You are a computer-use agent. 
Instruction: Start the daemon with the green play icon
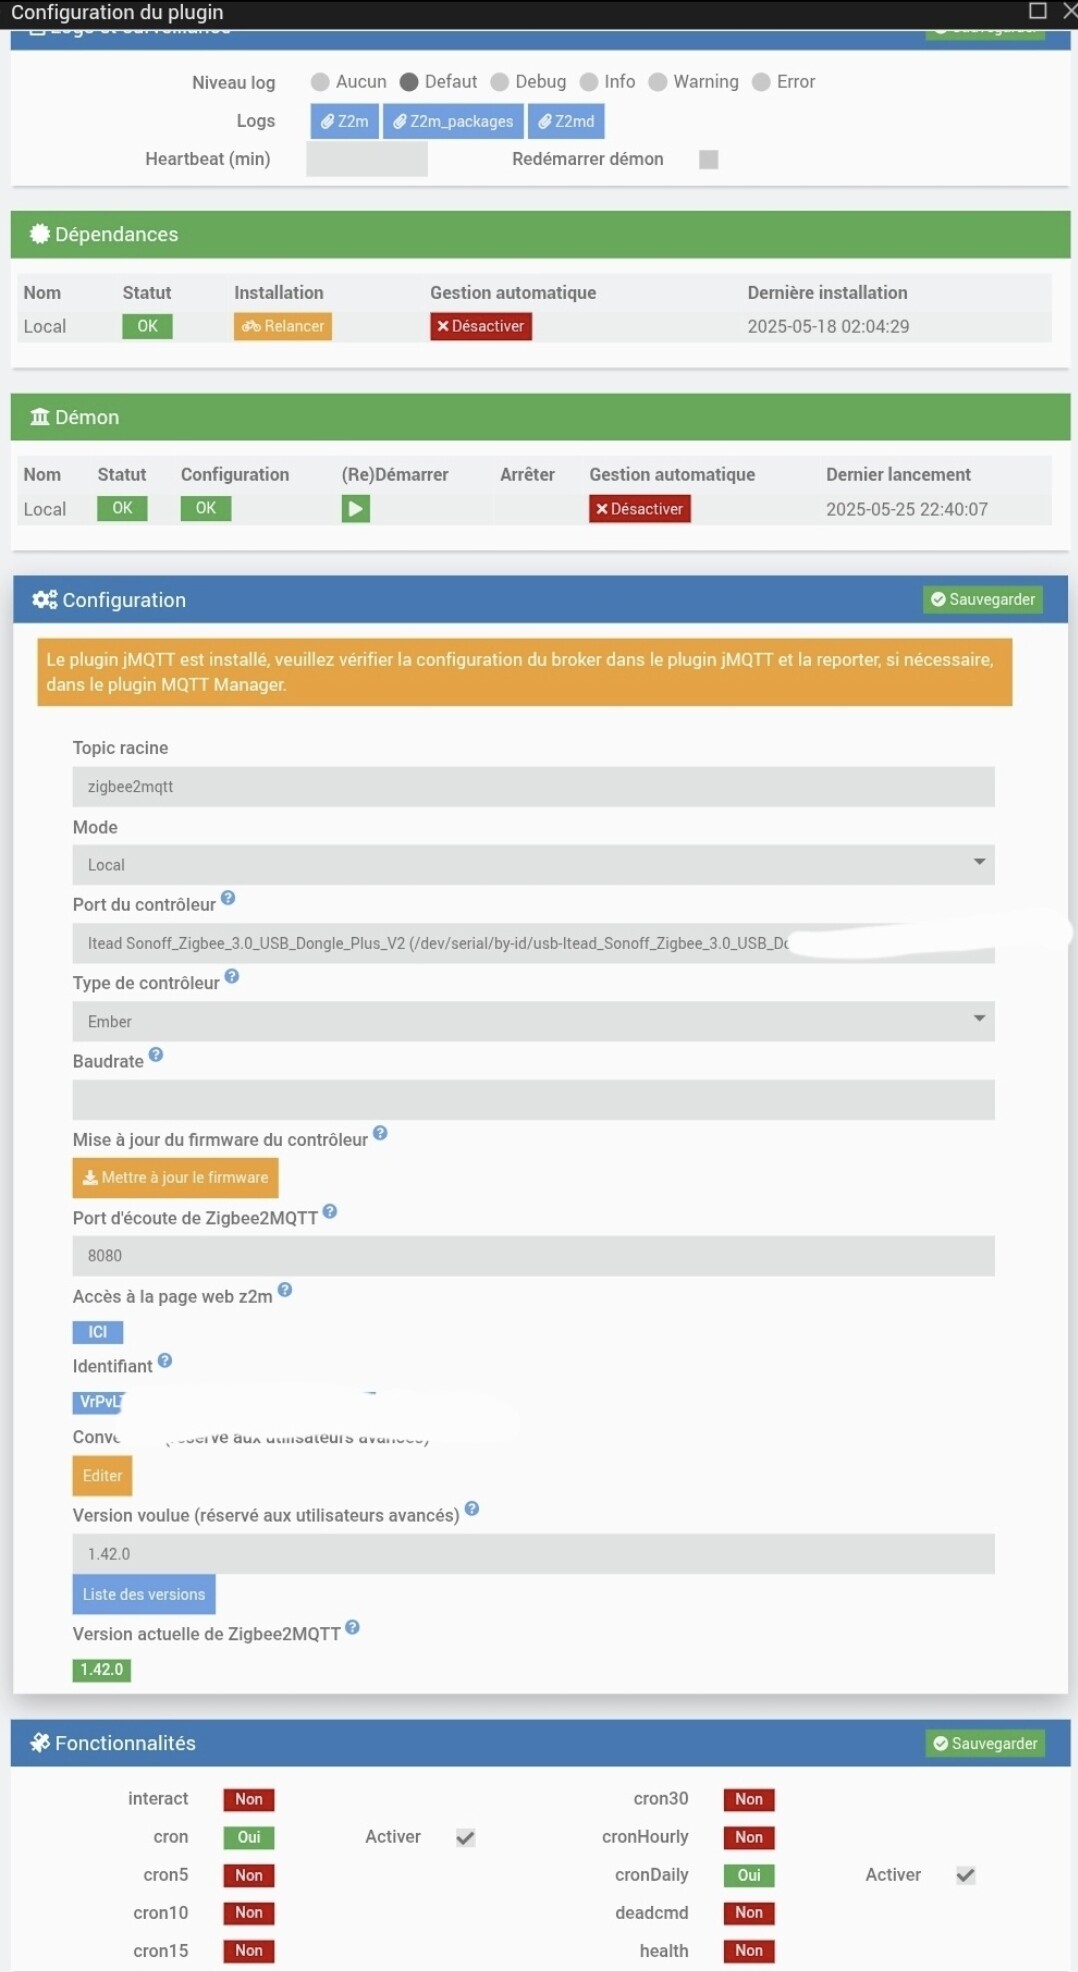[x=355, y=509]
